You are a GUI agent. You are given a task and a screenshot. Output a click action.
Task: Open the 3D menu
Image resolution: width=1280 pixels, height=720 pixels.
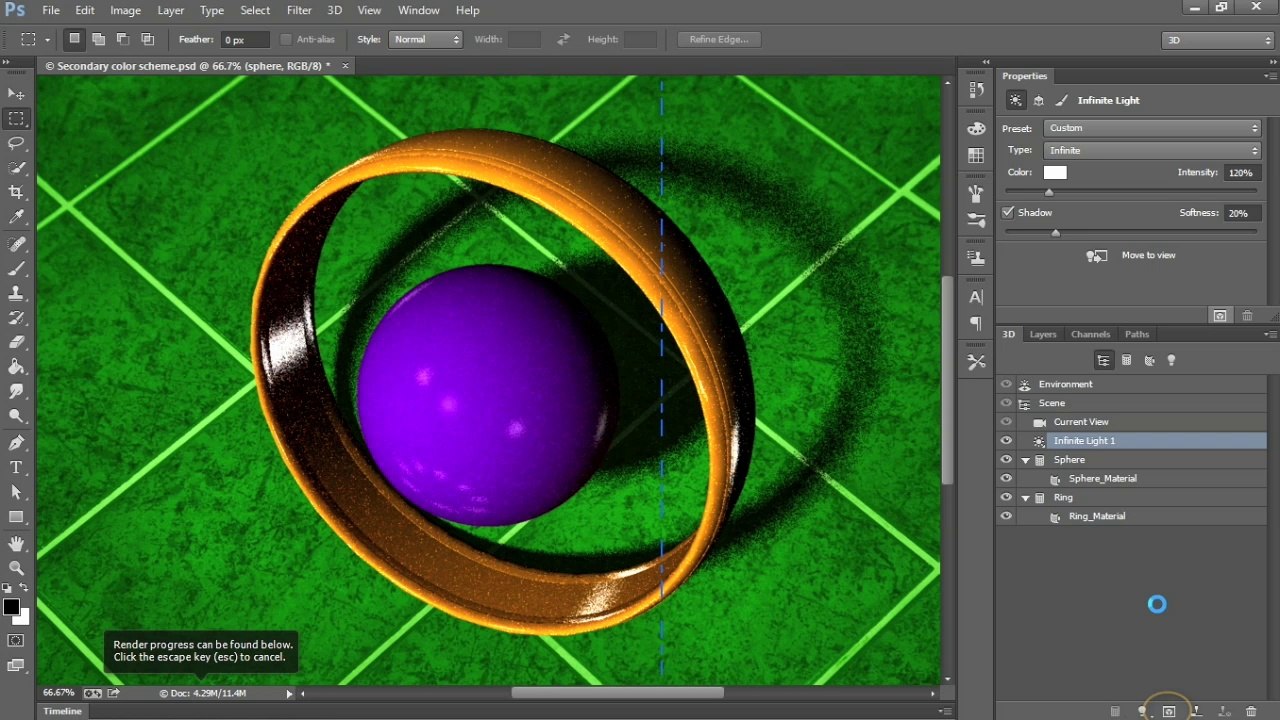[335, 10]
